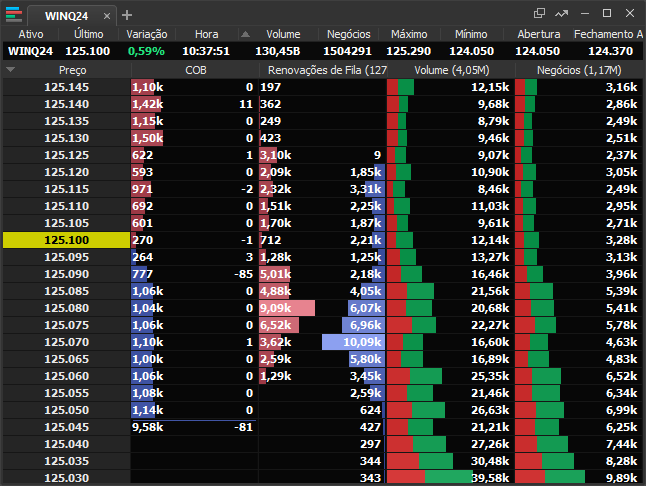646x486 pixels.
Task: Select price level 125.125
Action: point(66,155)
